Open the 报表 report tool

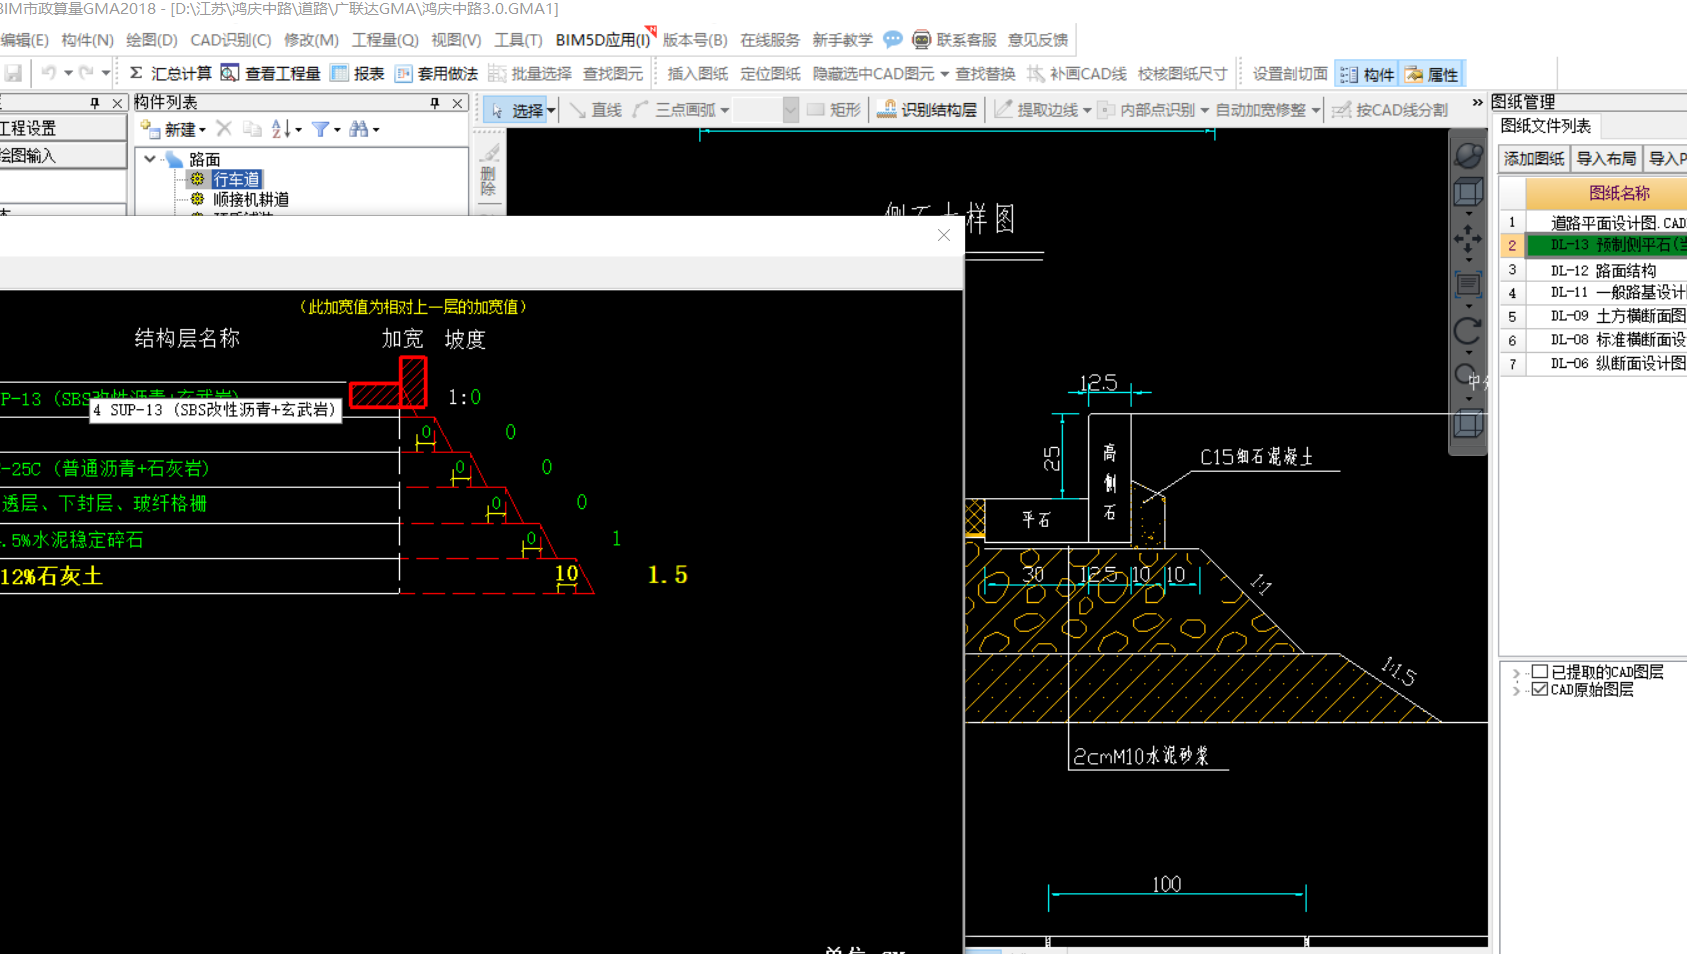(x=357, y=74)
